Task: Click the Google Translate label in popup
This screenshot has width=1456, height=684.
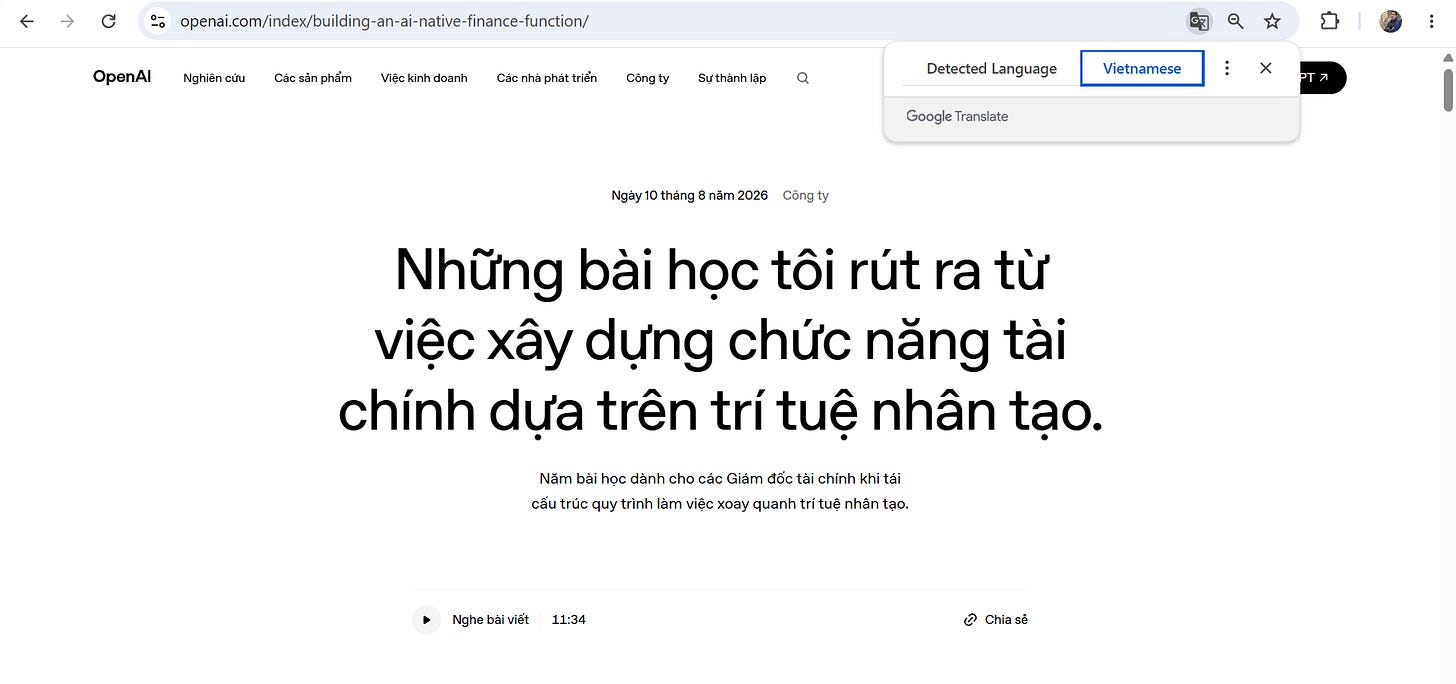Action: point(957,116)
